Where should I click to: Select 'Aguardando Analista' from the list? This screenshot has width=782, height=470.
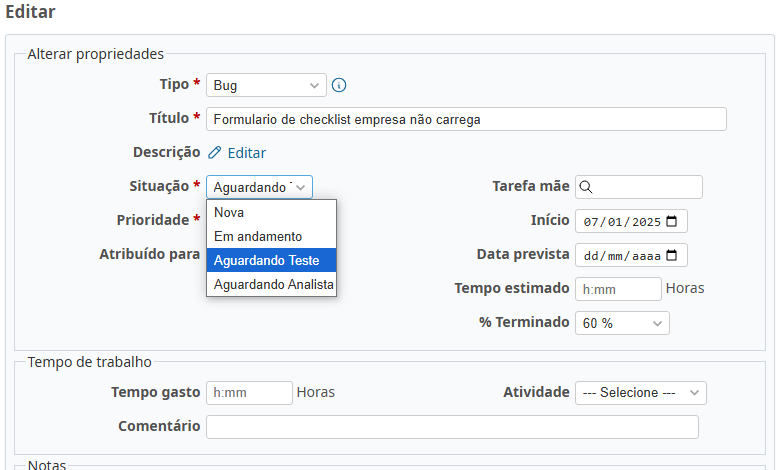click(273, 285)
